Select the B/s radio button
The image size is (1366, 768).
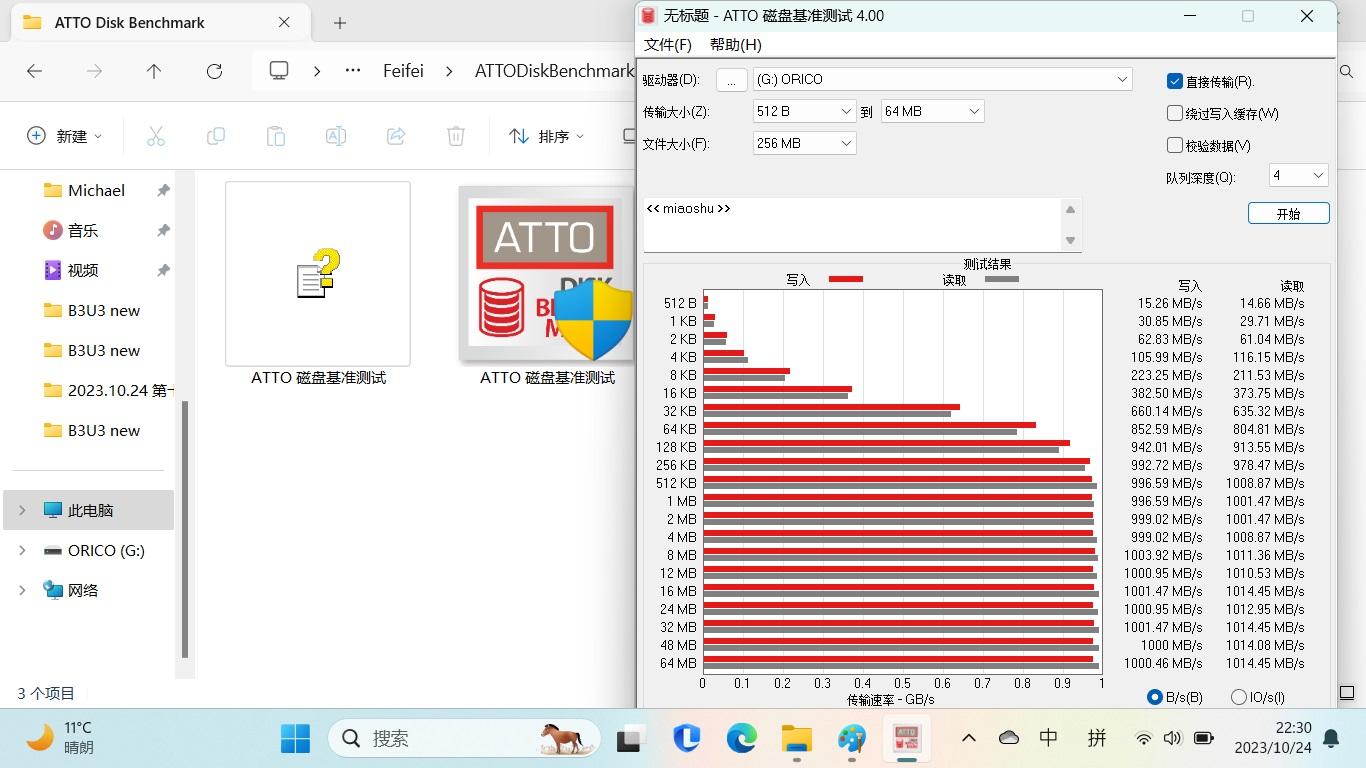point(1155,697)
